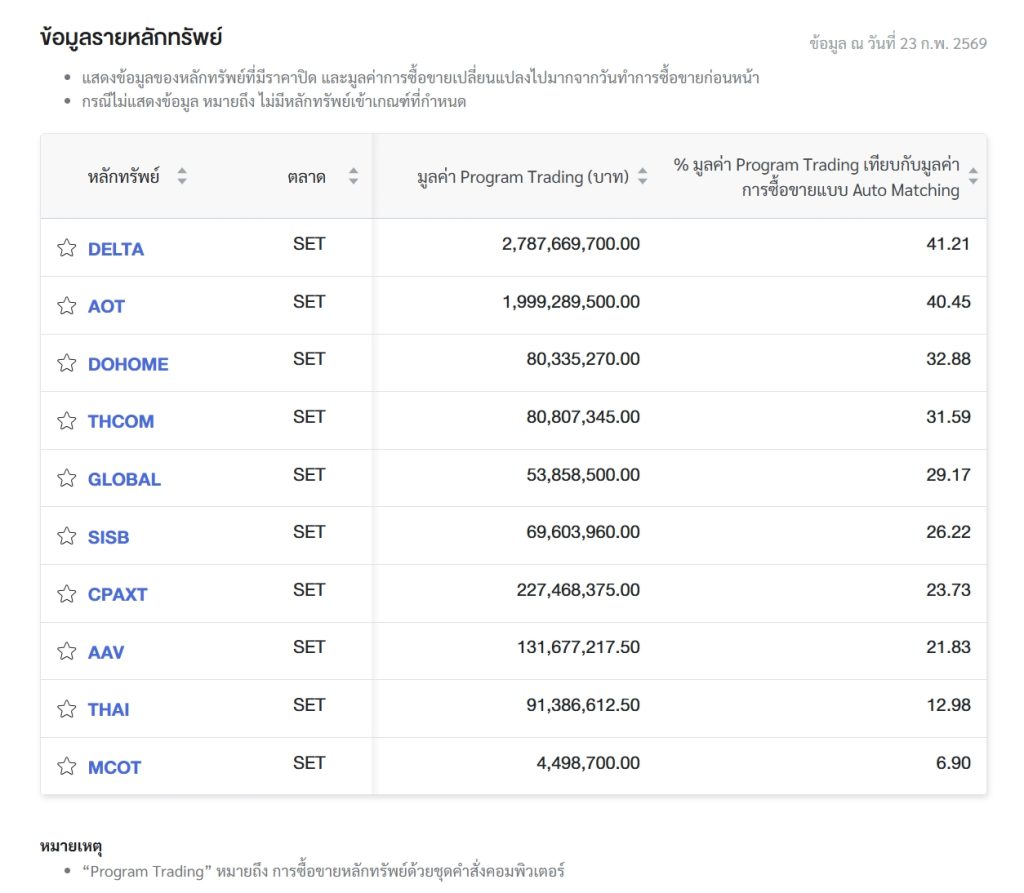This screenshot has height=893, width=1024.
Task: Sort table by หลักทรัพย์ column arrows
Action: pyautogui.click(x=181, y=177)
